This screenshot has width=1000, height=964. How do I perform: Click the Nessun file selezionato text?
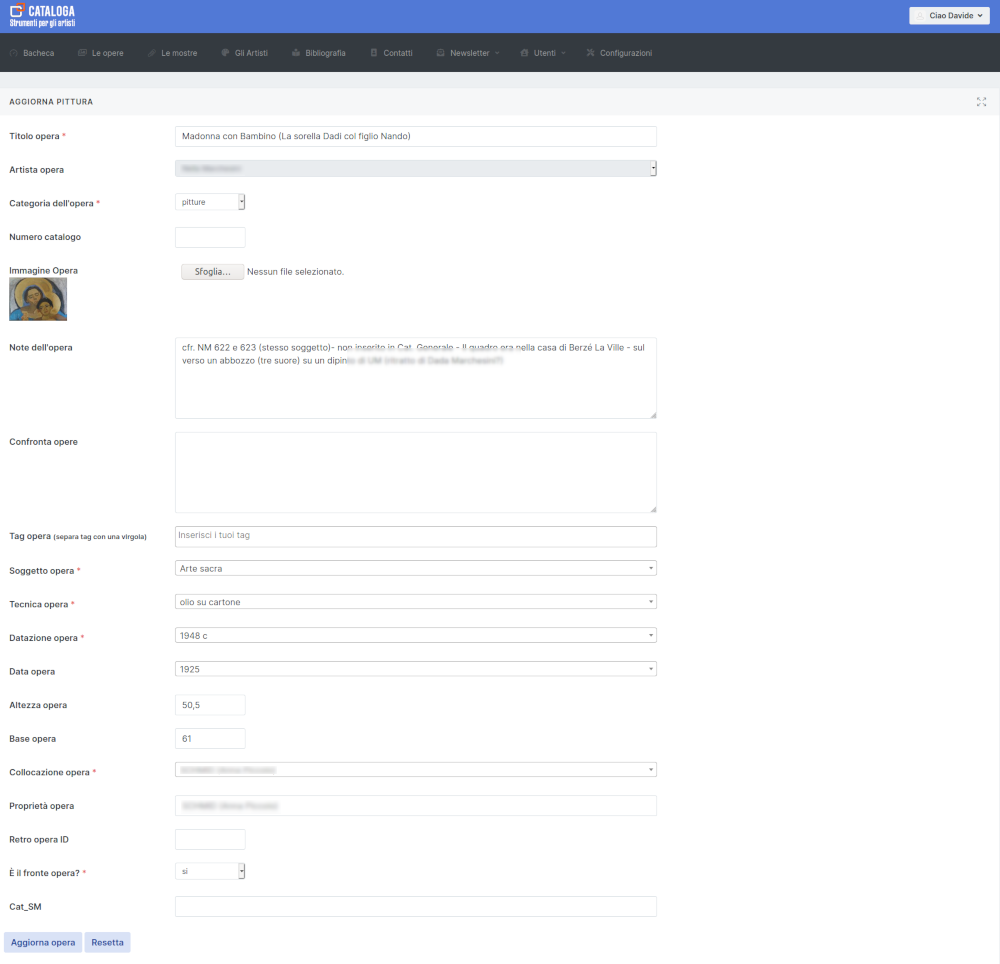point(295,272)
